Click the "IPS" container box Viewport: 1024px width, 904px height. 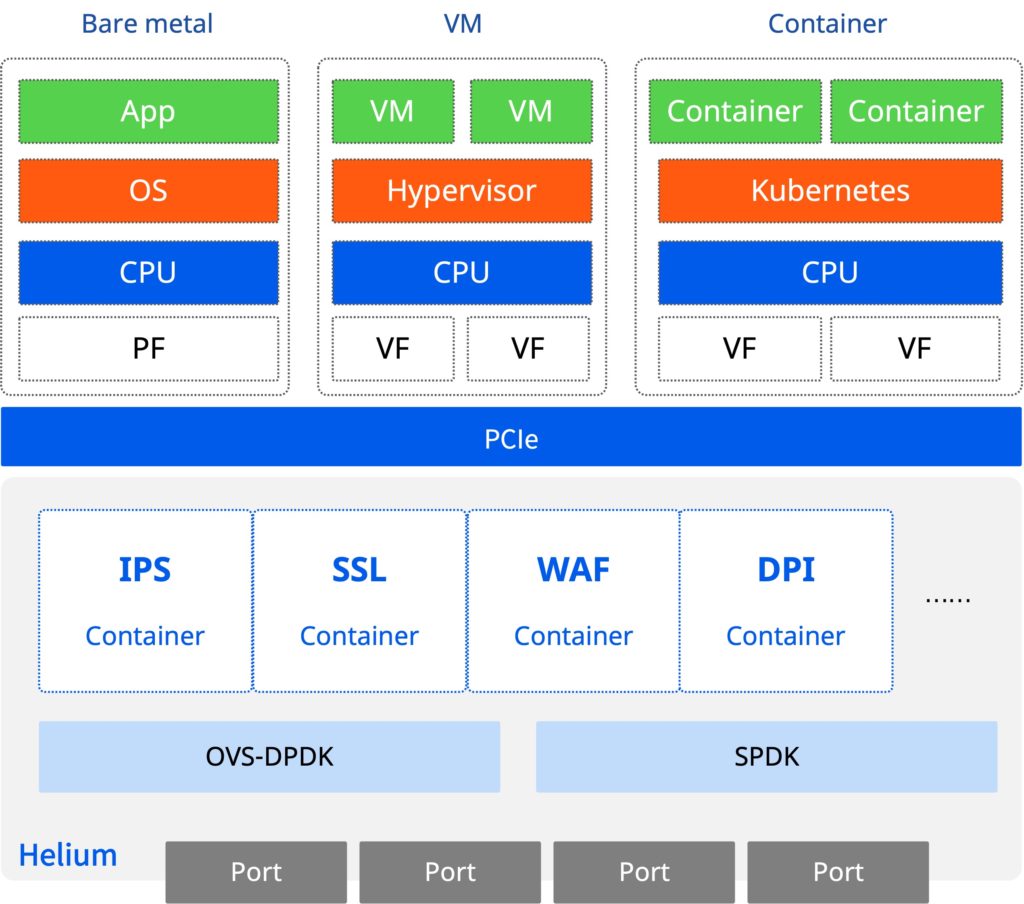[x=145, y=600]
